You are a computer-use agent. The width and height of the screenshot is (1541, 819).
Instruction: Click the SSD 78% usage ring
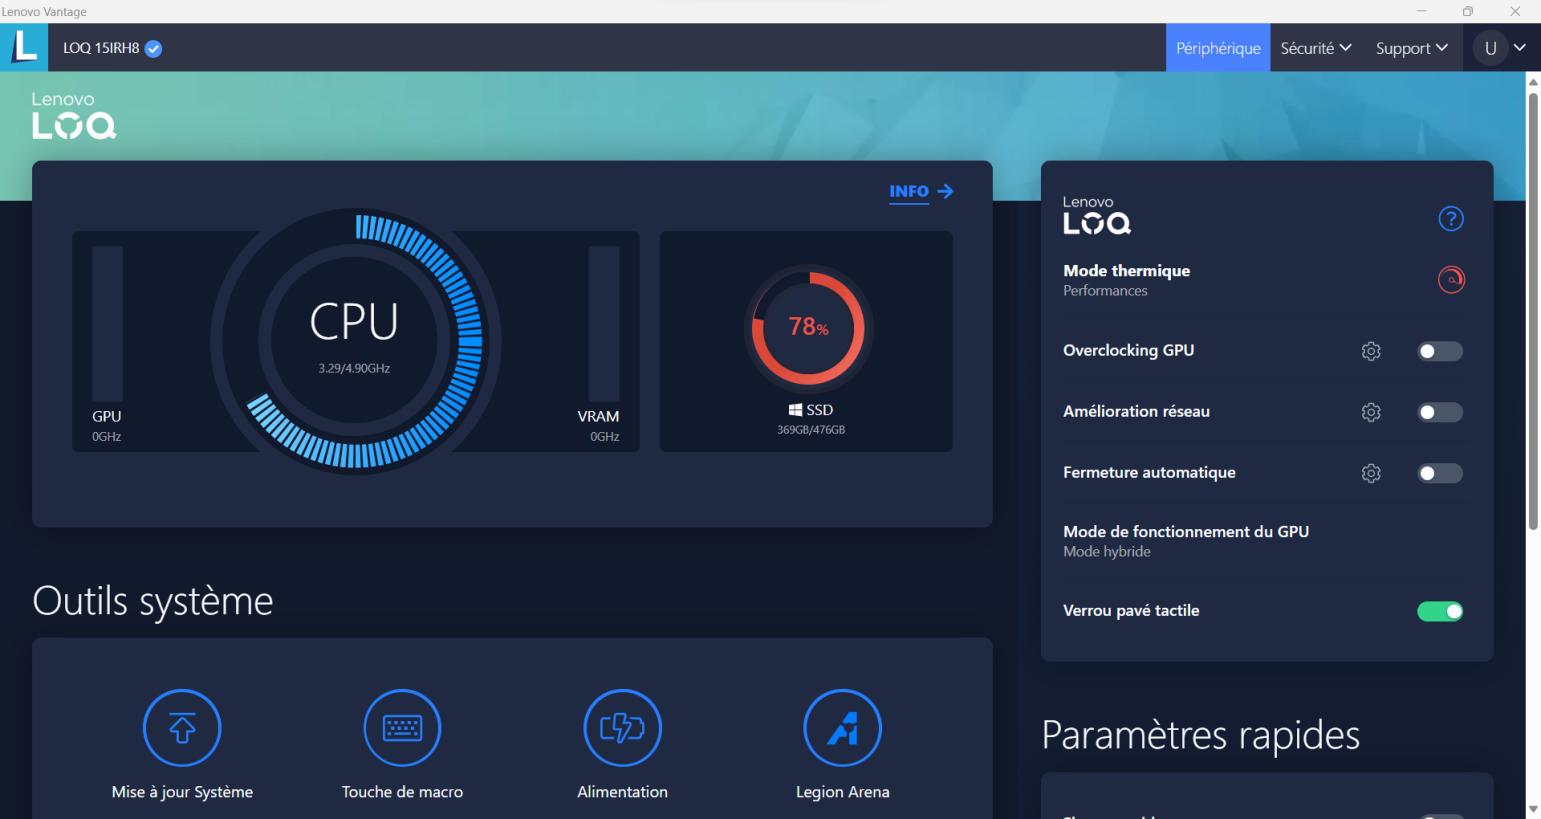pyautogui.click(x=808, y=327)
